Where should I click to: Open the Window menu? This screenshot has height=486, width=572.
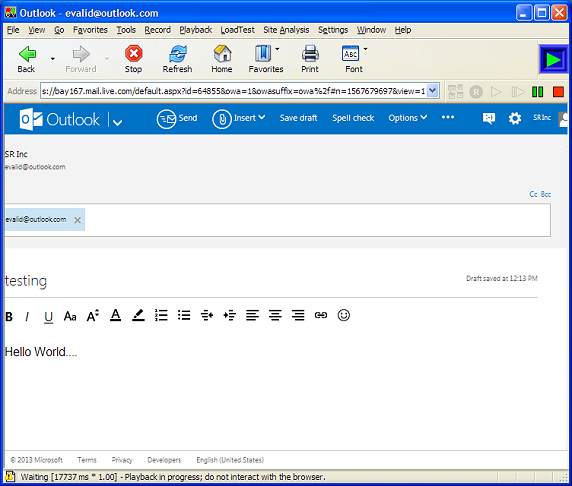pyautogui.click(x=371, y=30)
